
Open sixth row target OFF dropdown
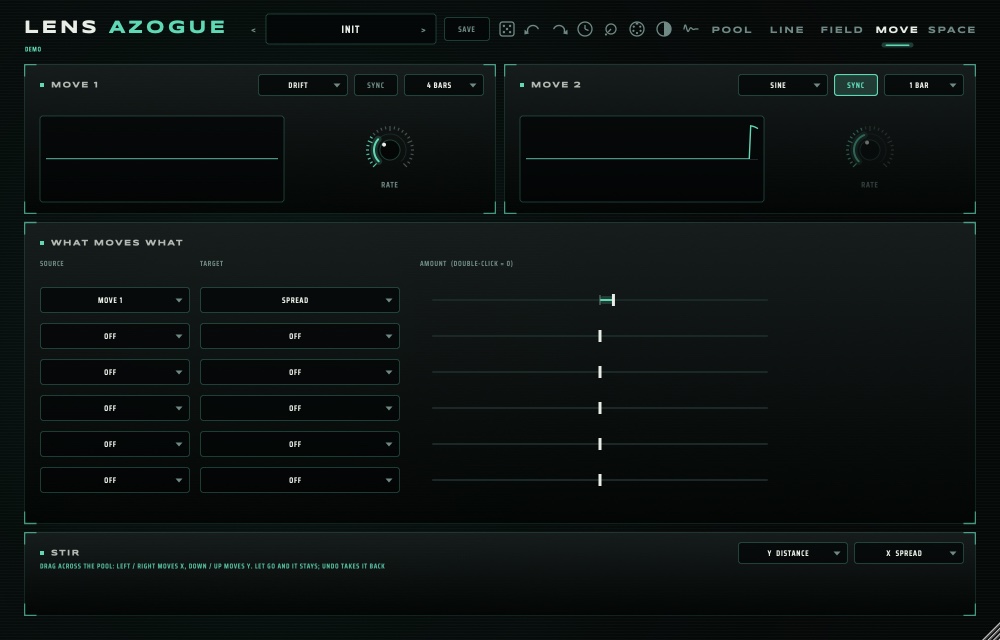coord(300,480)
